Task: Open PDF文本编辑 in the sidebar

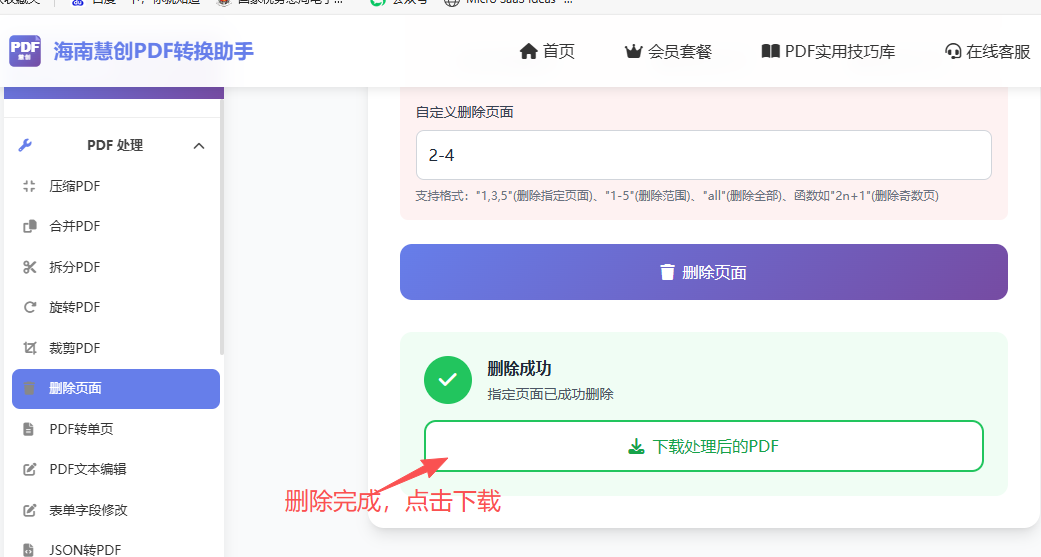Action: (88, 469)
